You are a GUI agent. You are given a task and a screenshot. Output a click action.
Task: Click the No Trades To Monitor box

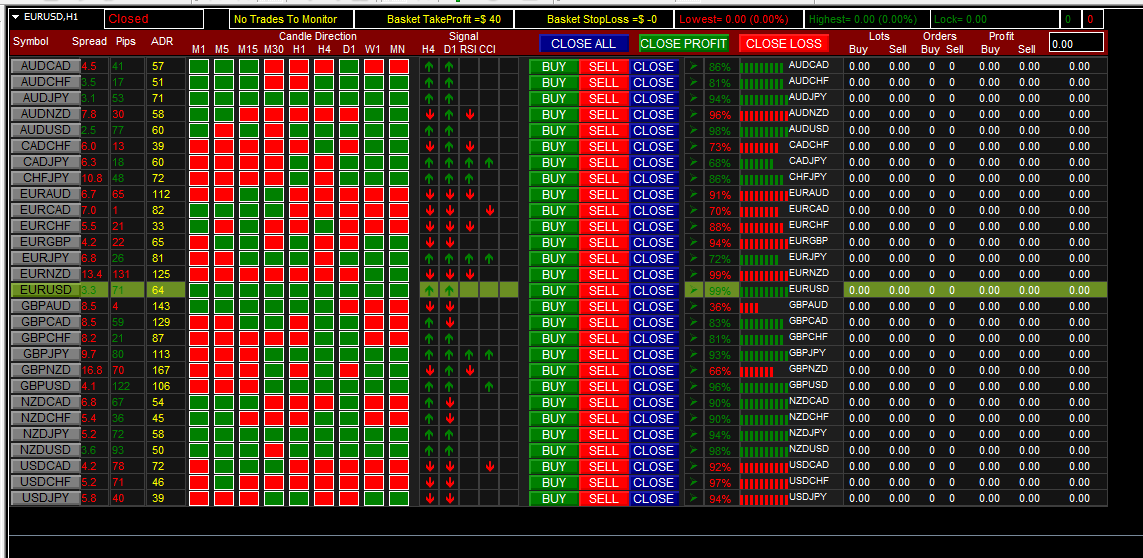(x=292, y=19)
